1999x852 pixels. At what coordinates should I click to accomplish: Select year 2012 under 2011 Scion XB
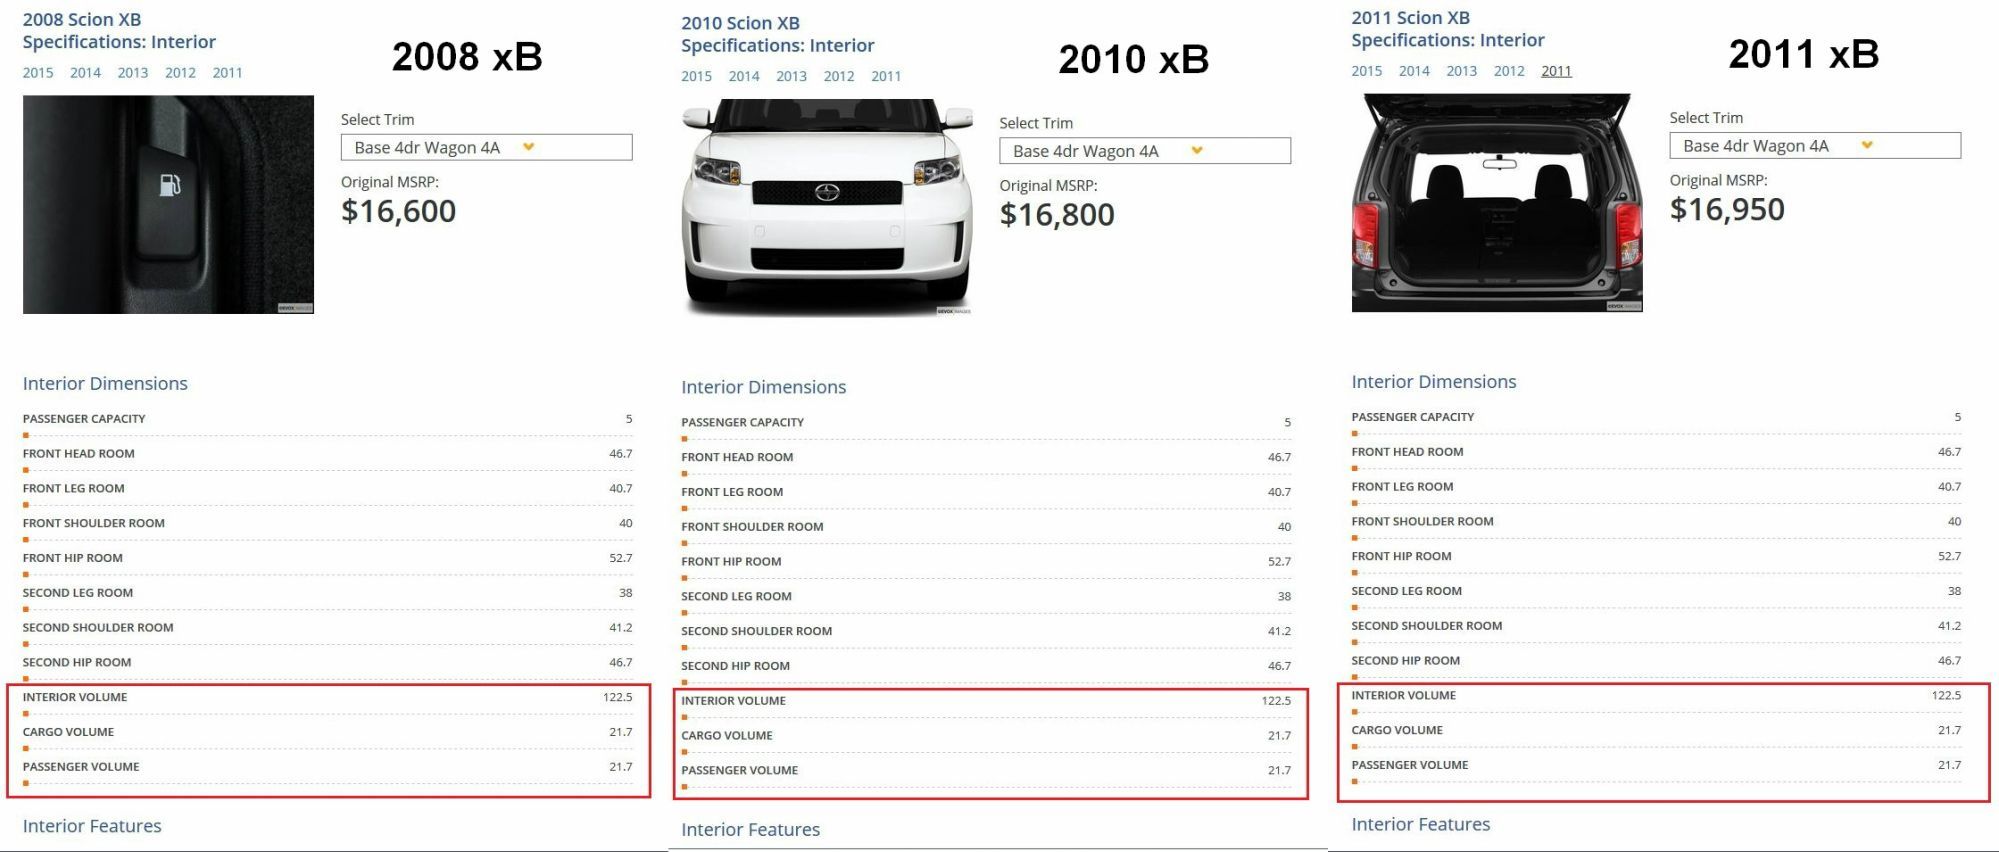click(1509, 71)
